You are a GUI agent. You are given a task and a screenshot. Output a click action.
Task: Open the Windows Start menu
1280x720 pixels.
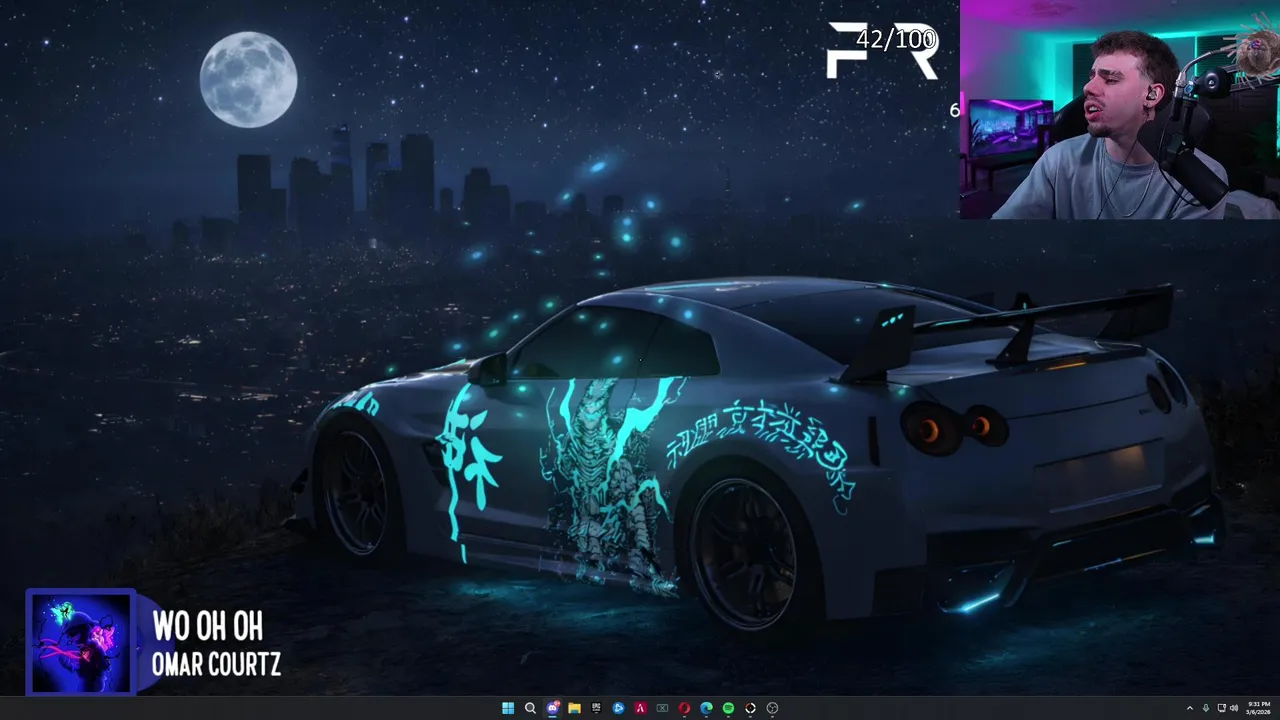pyautogui.click(x=508, y=708)
